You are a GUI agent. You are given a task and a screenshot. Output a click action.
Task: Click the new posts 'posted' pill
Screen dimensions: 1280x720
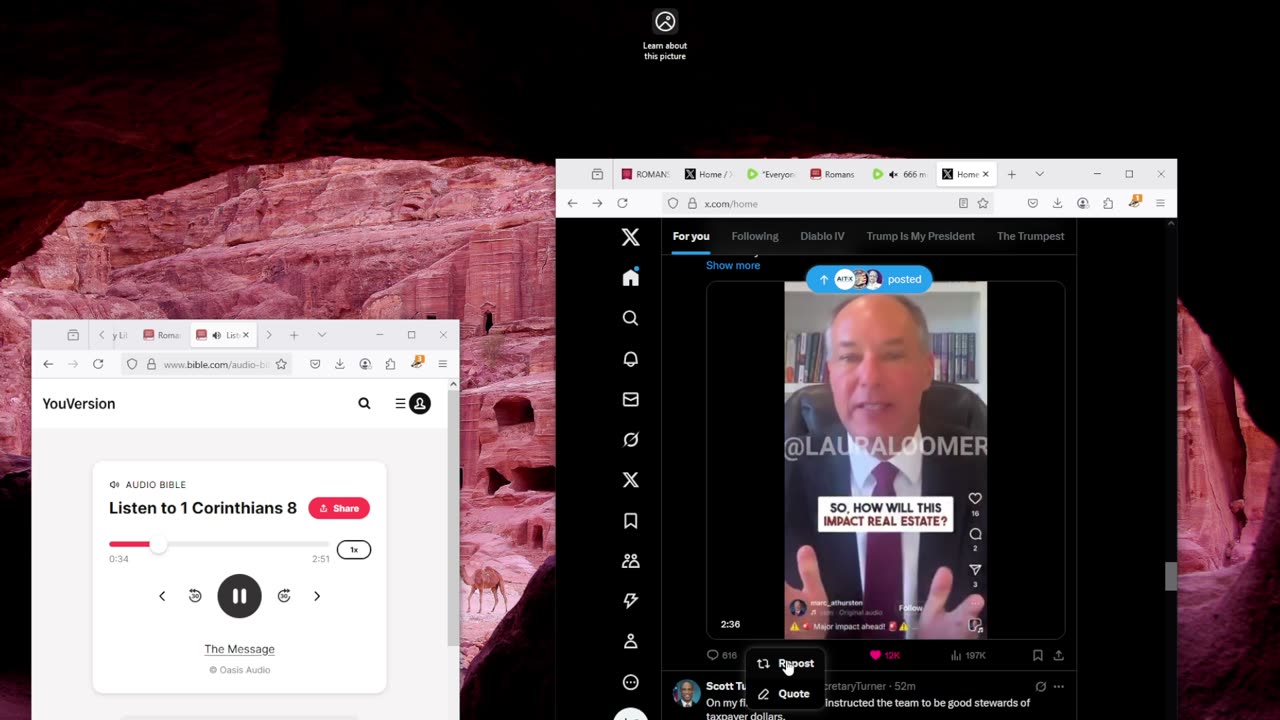[868, 279]
